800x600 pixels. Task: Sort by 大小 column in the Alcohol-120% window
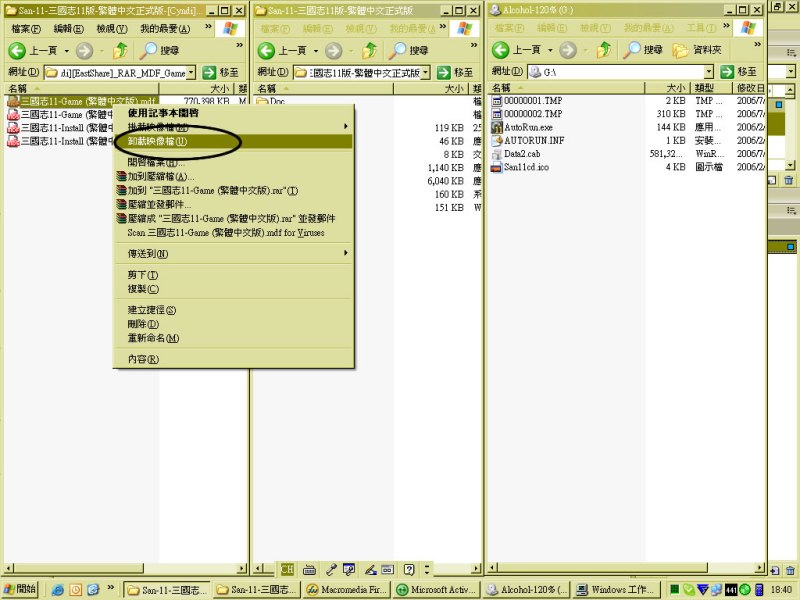click(x=667, y=88)
